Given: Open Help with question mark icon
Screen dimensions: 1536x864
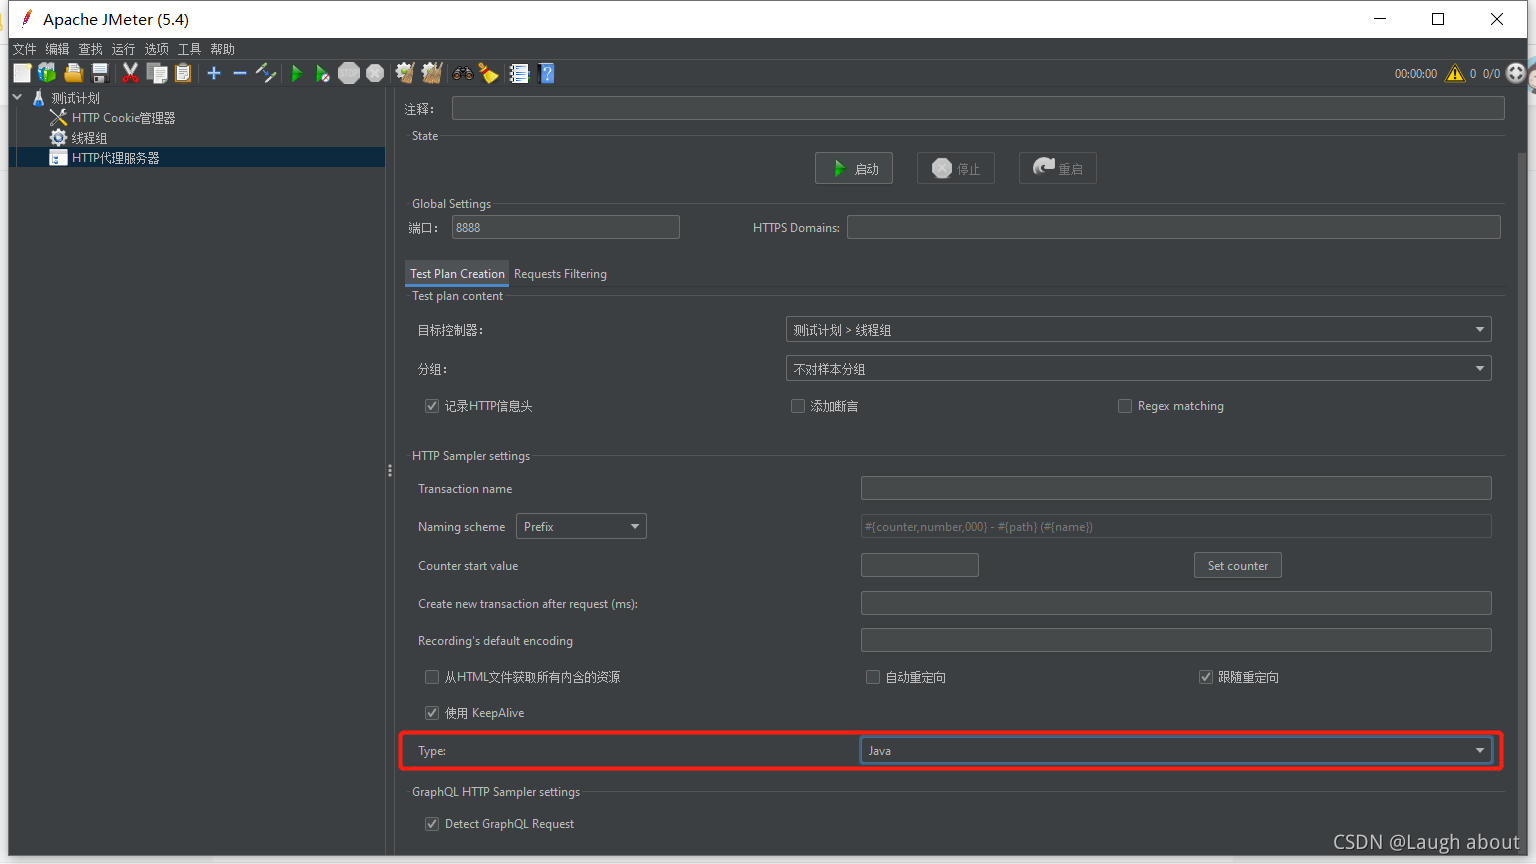Looking at the screenshot, I should pos(546,73).
